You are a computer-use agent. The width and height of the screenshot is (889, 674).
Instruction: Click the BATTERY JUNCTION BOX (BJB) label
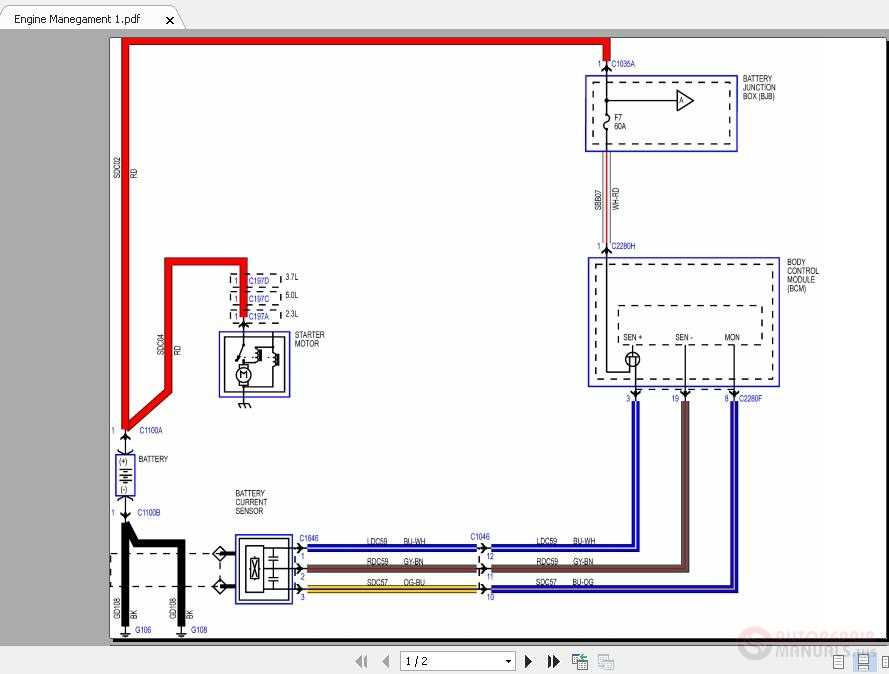point(759,87)
